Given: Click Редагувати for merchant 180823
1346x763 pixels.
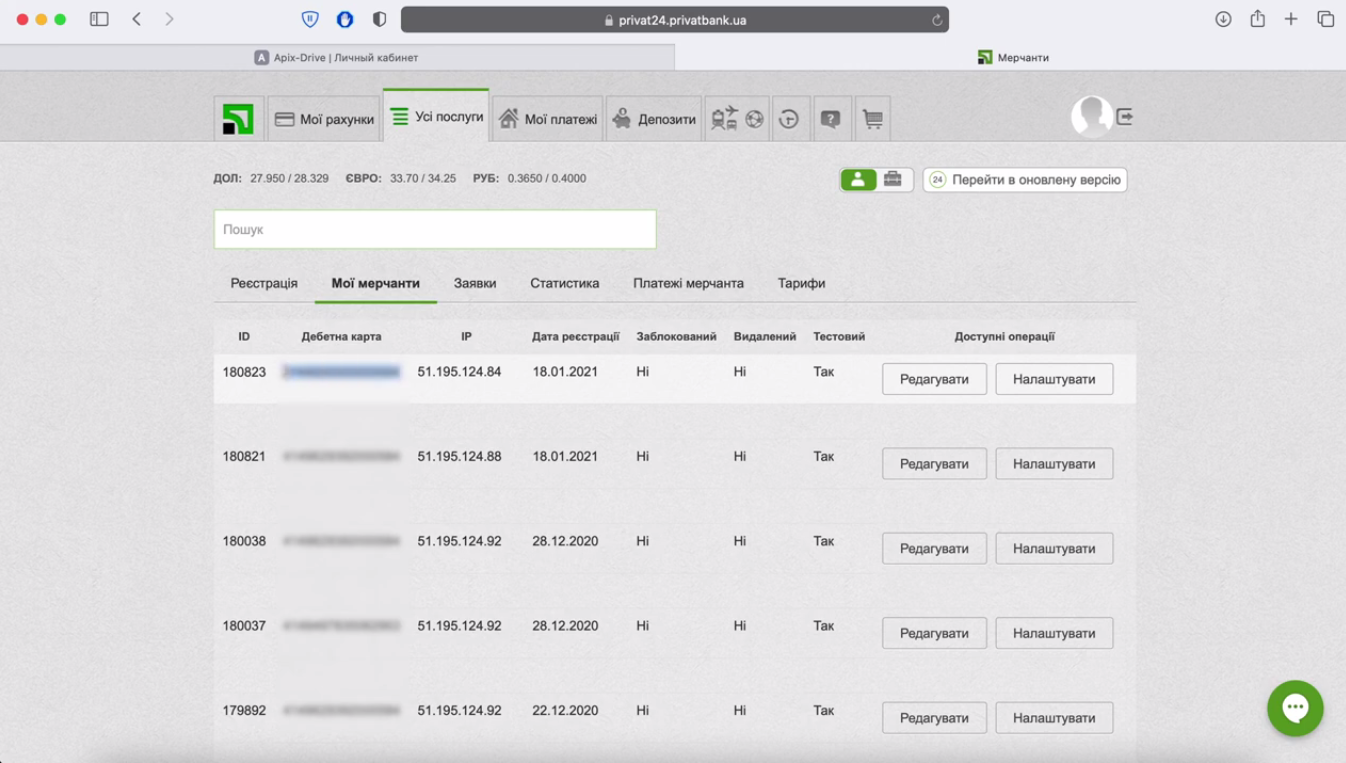Looking at the screenshot, I should [x=934, y=379].
